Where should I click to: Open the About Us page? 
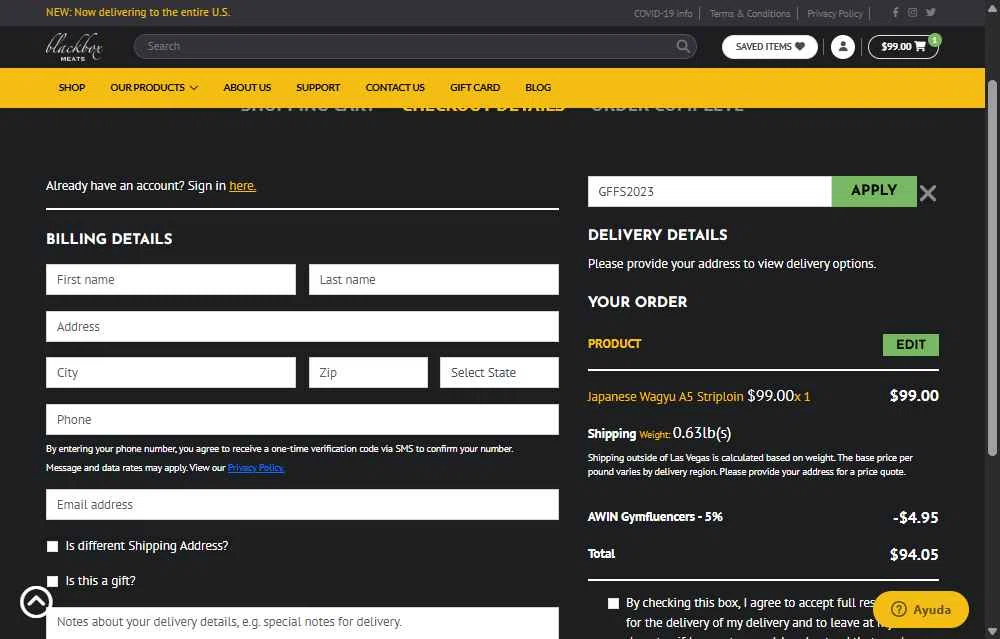click(247, 87)
